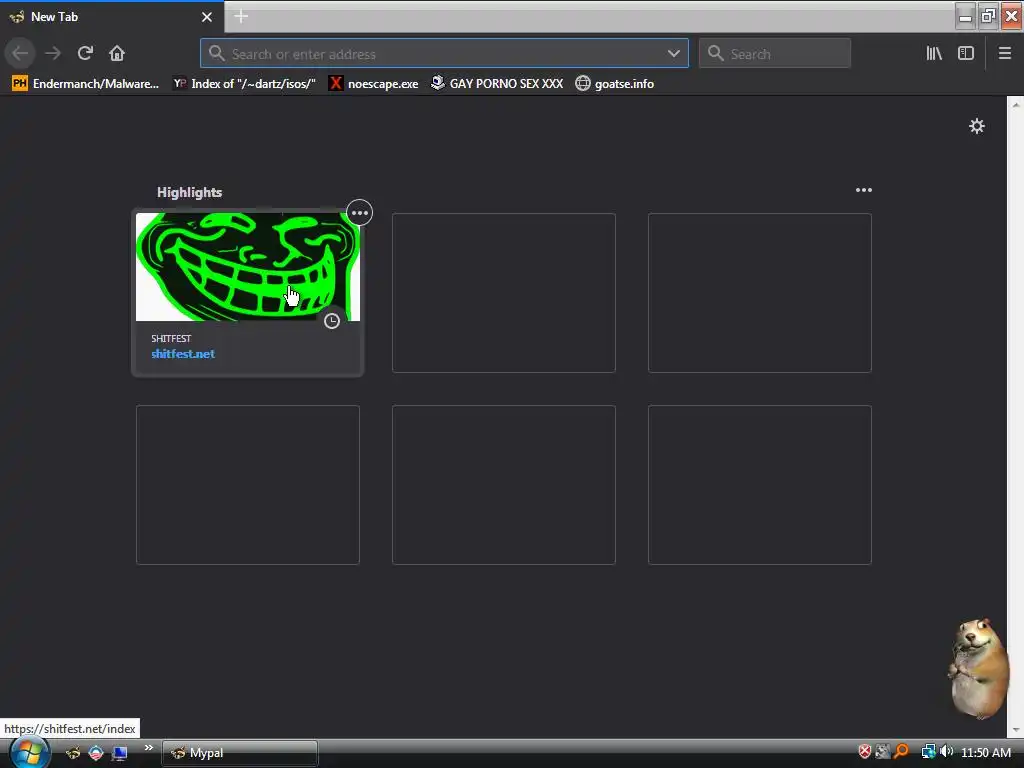Open the Endermanch/Malware bookmark
This screenshot has height=768, width=1024.
coord(86,84)
